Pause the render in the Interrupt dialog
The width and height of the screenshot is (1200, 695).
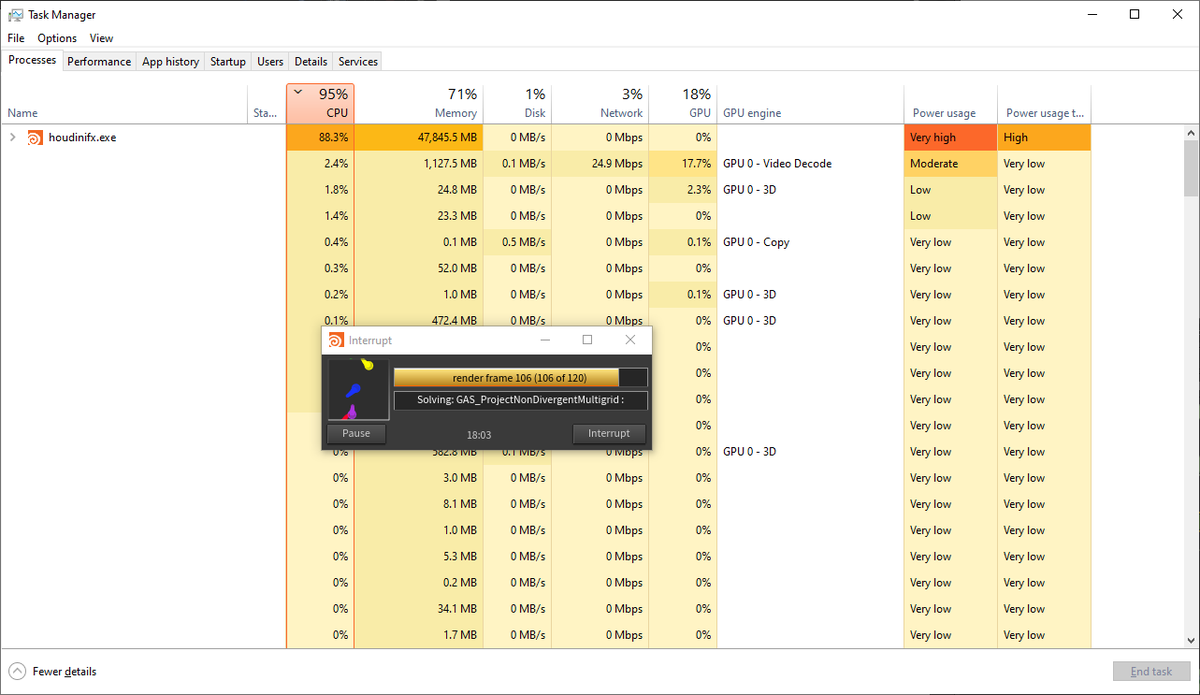pyautogui.click(x=356, y=433)
